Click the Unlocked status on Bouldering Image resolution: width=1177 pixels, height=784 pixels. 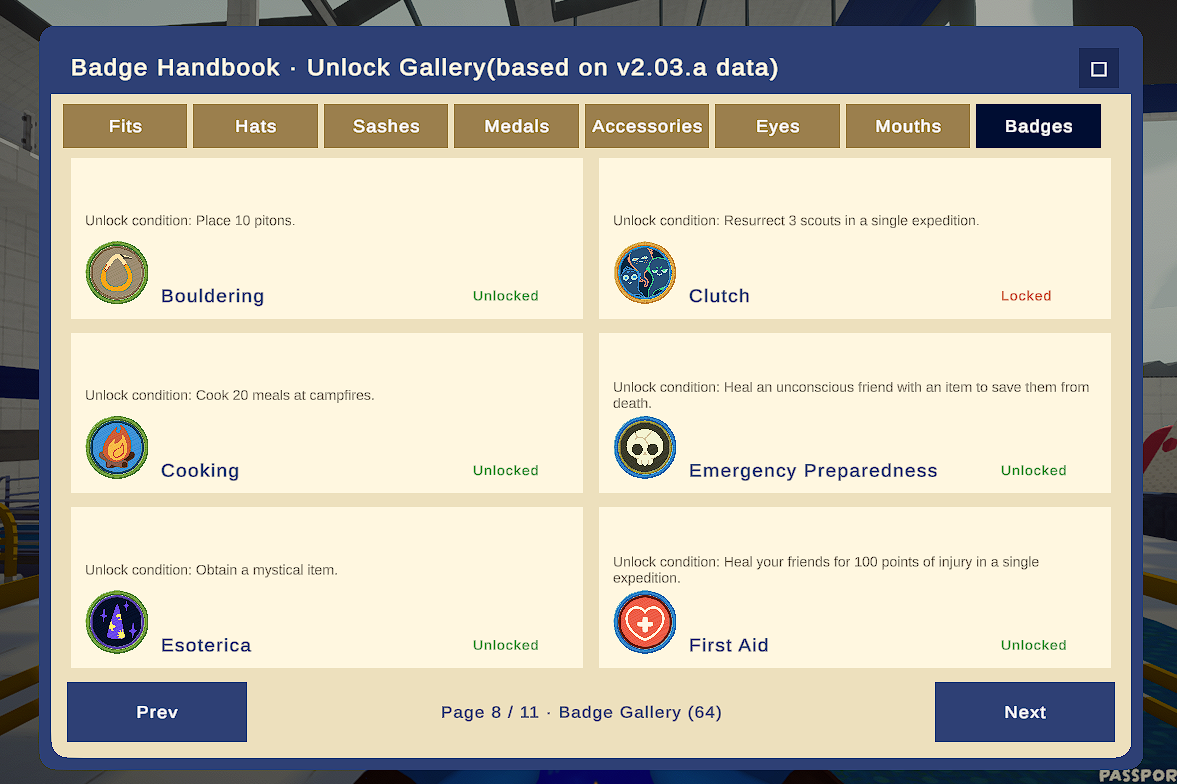coord(505,296)
